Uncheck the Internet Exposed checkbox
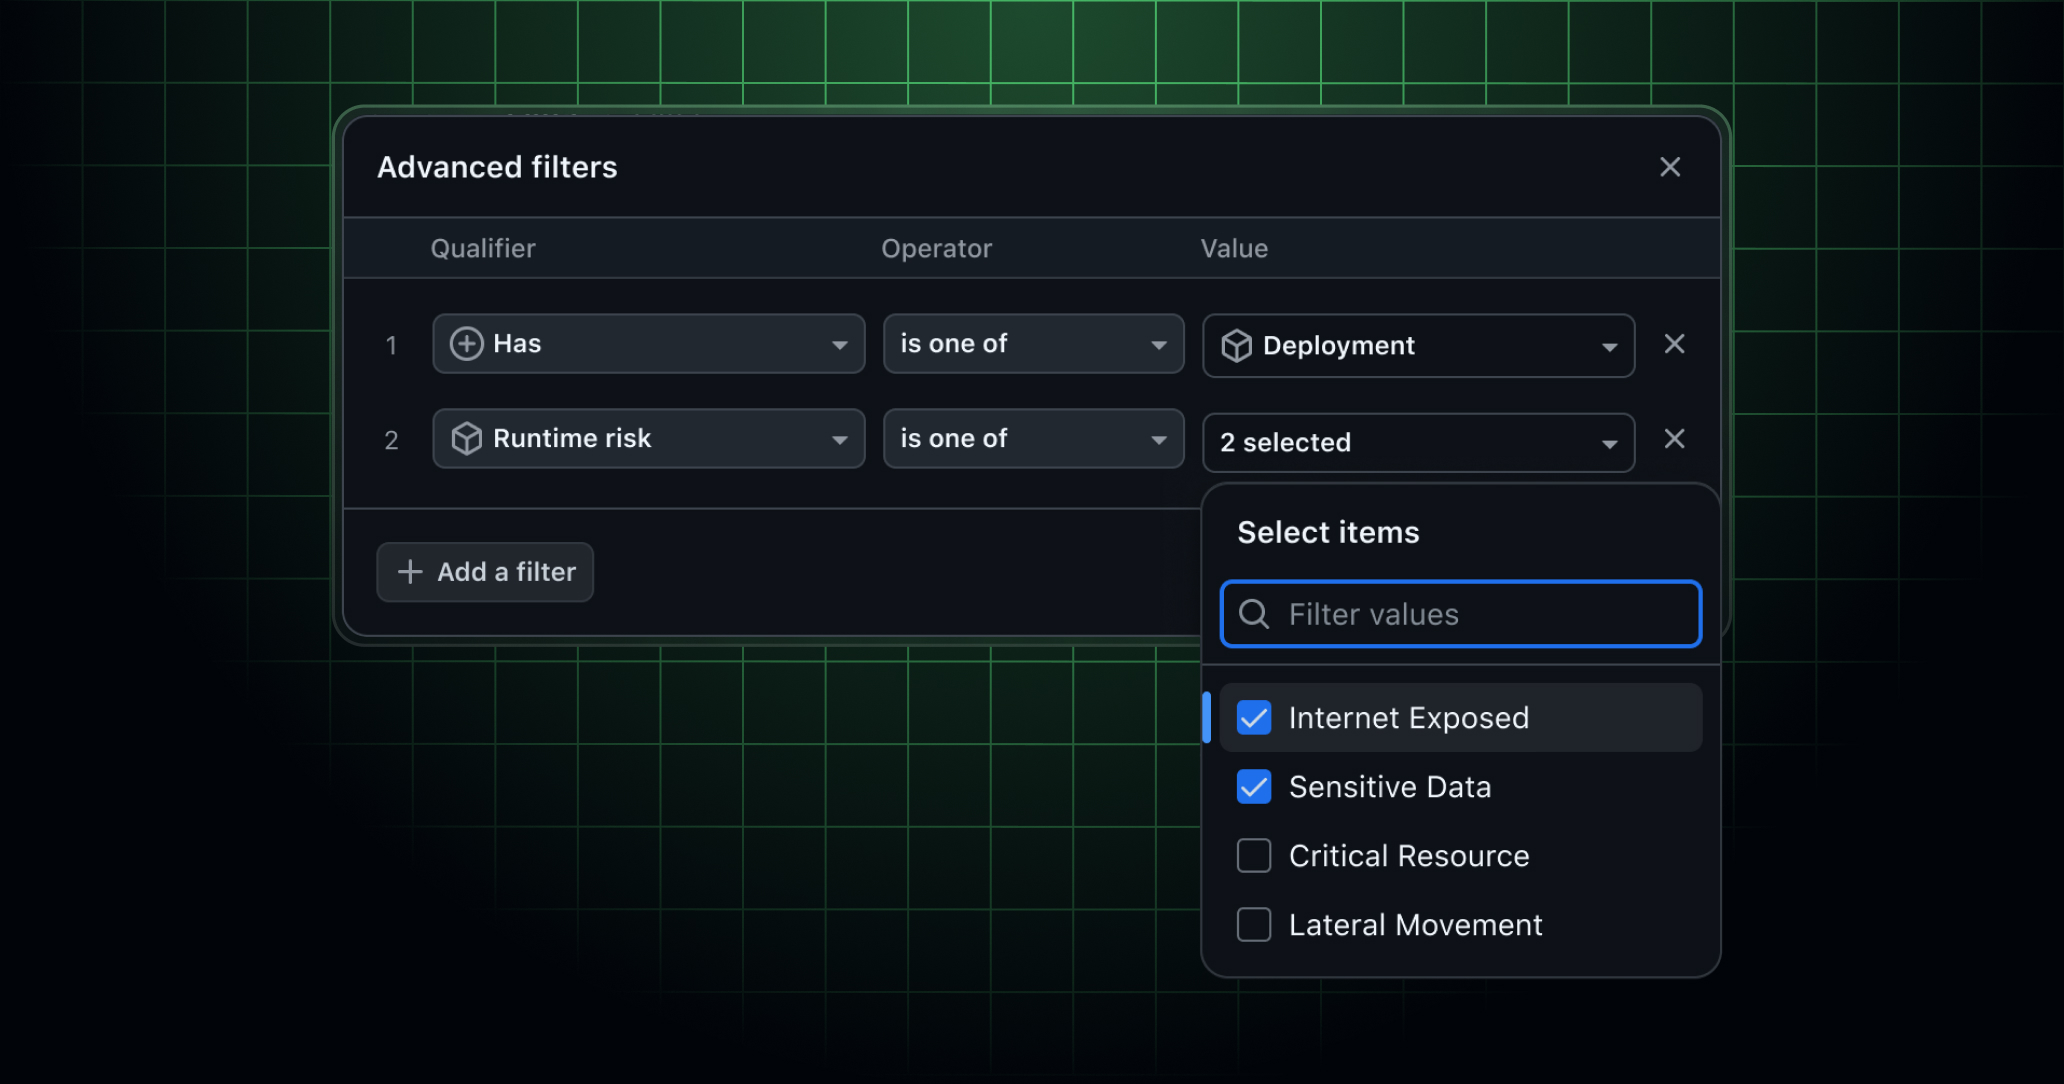The height and width of the screenshot is (1084, 2064). tap(1253, 717)
